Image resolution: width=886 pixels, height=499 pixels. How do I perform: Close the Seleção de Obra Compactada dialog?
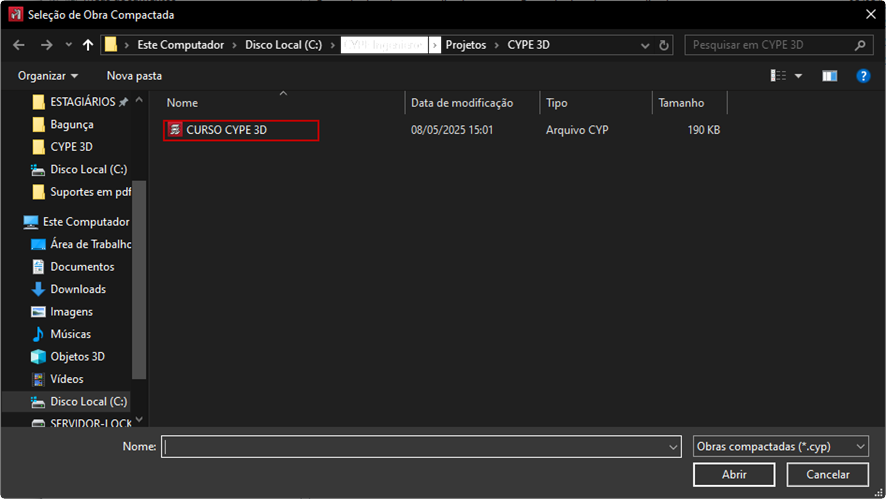coord(871,15)
